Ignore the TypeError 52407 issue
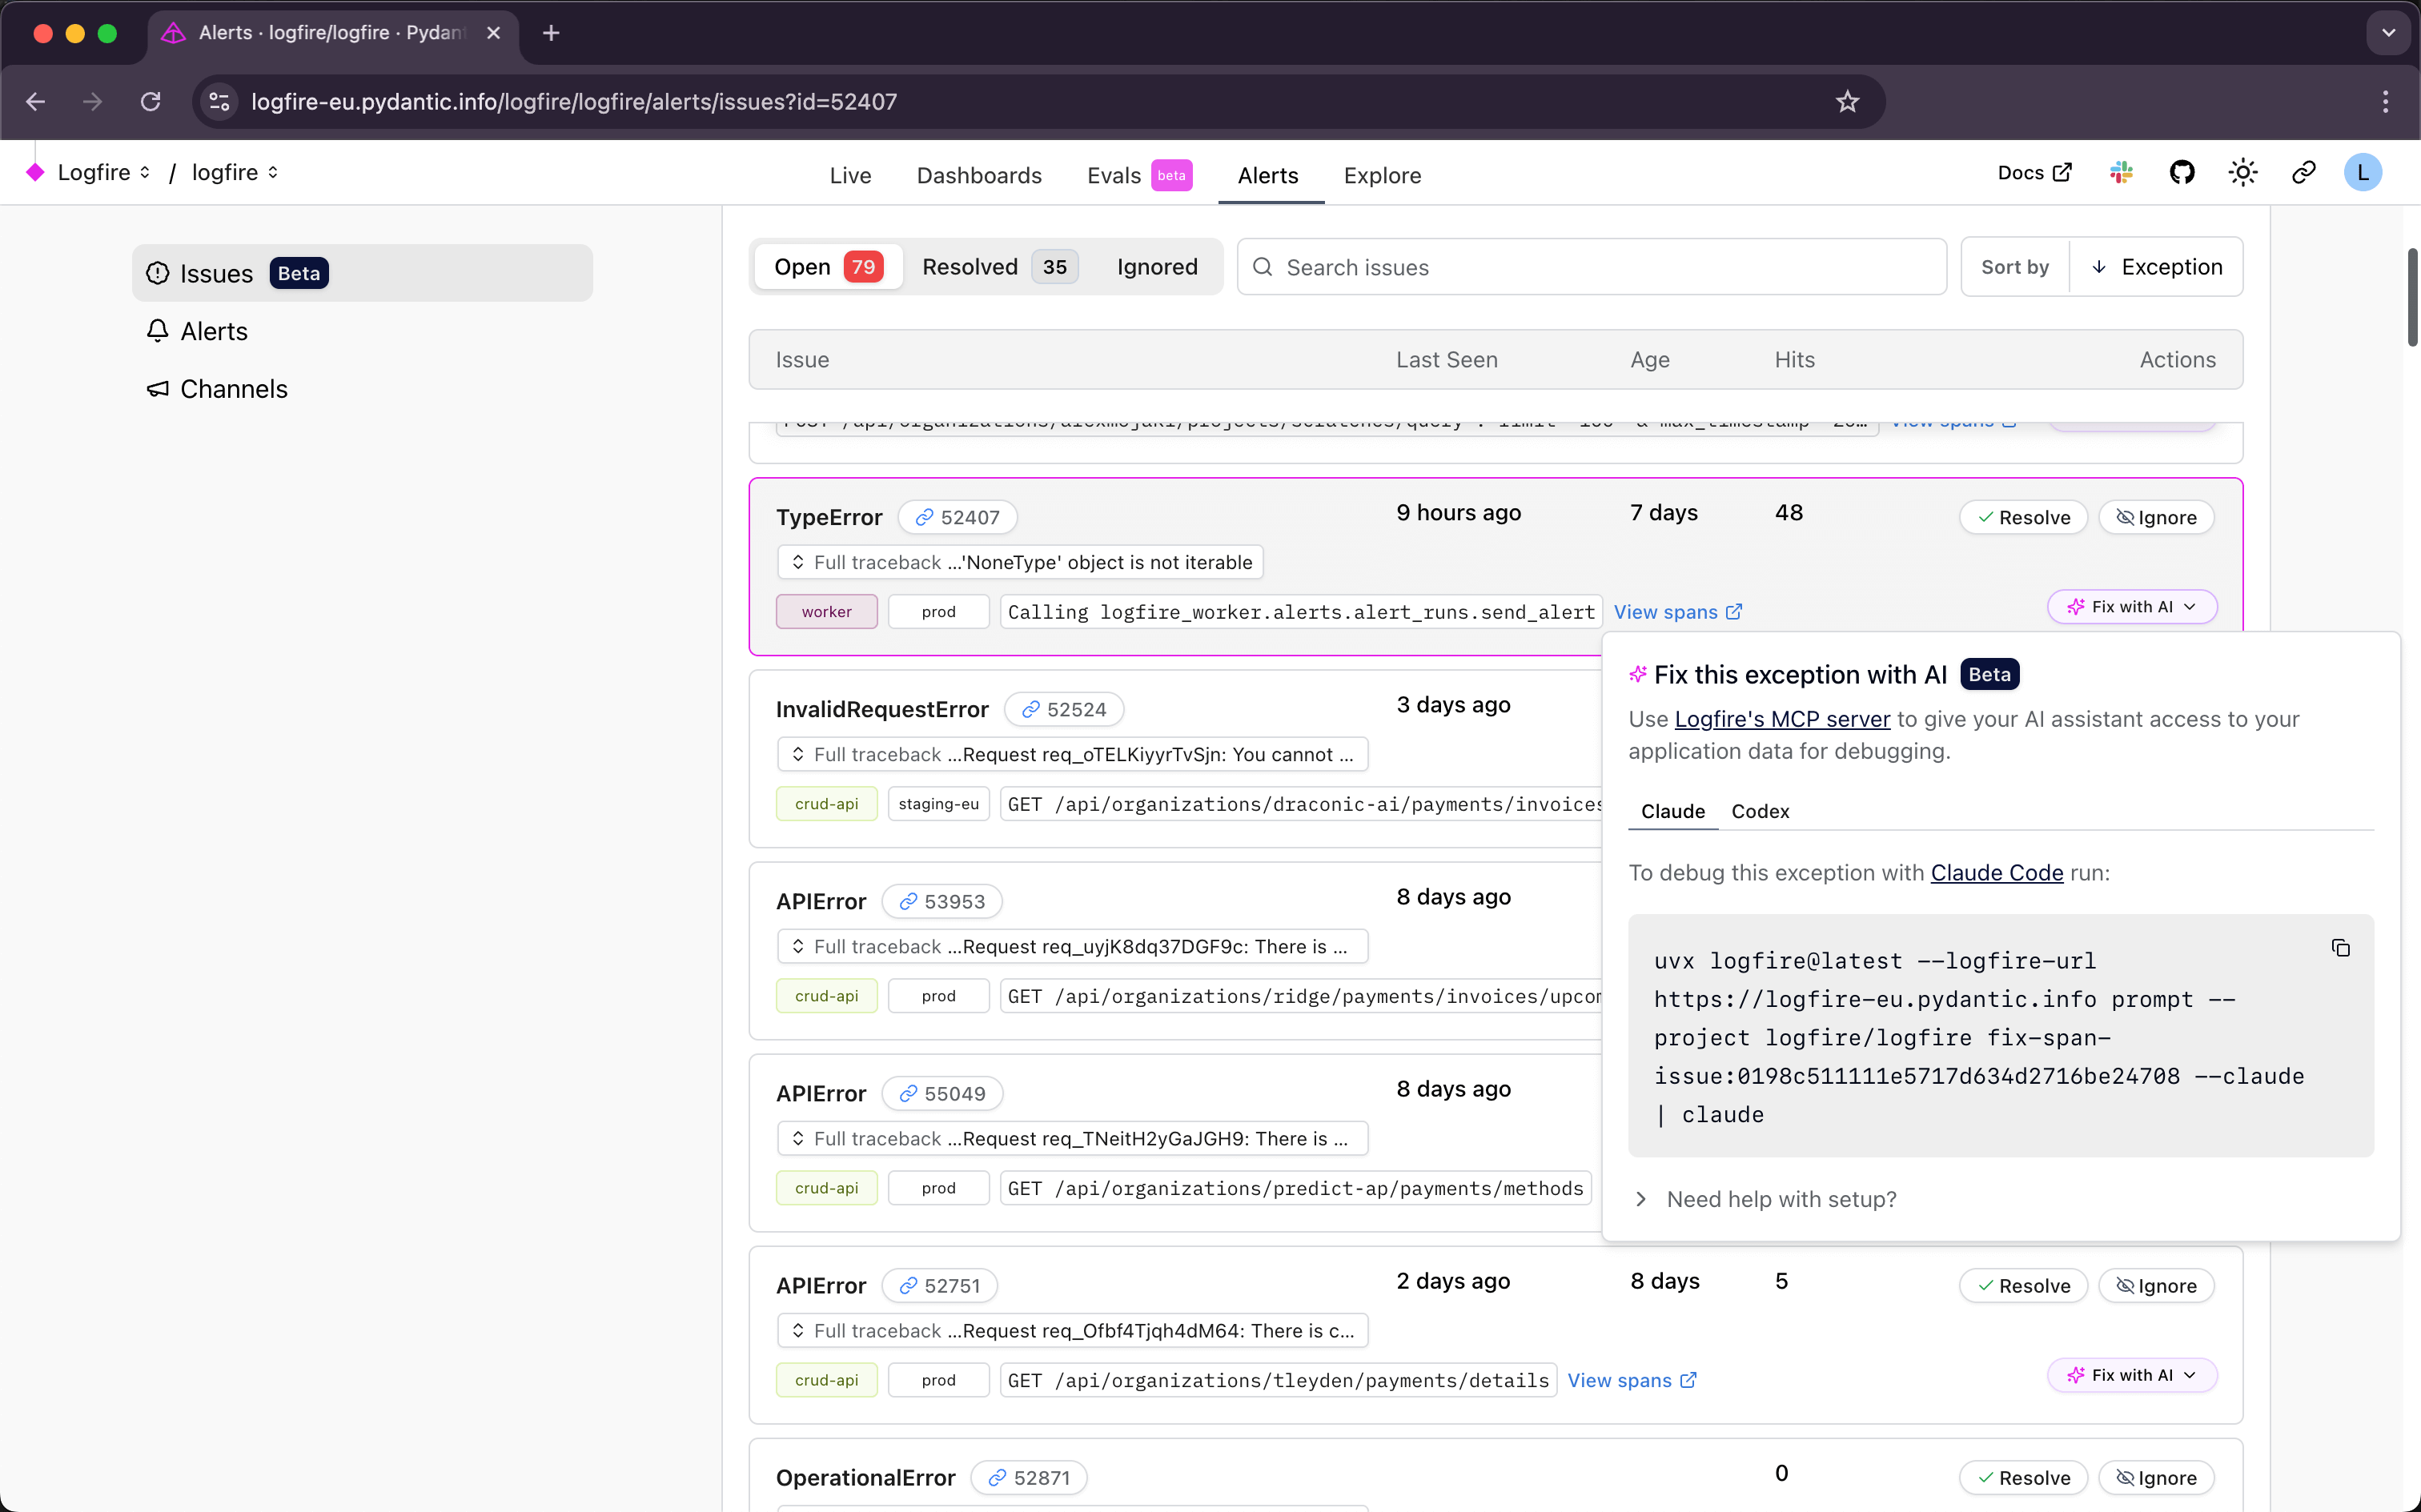This screenshot has width=2421, height=1512. pyautogui.click(x=2156, y=518)
